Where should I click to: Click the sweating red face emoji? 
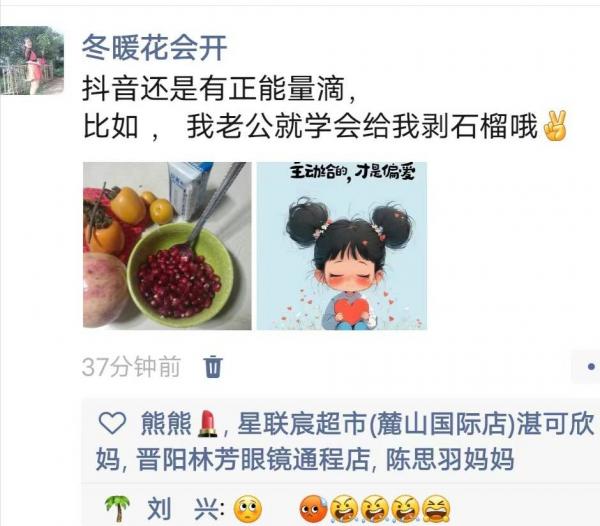click(314, 510)
